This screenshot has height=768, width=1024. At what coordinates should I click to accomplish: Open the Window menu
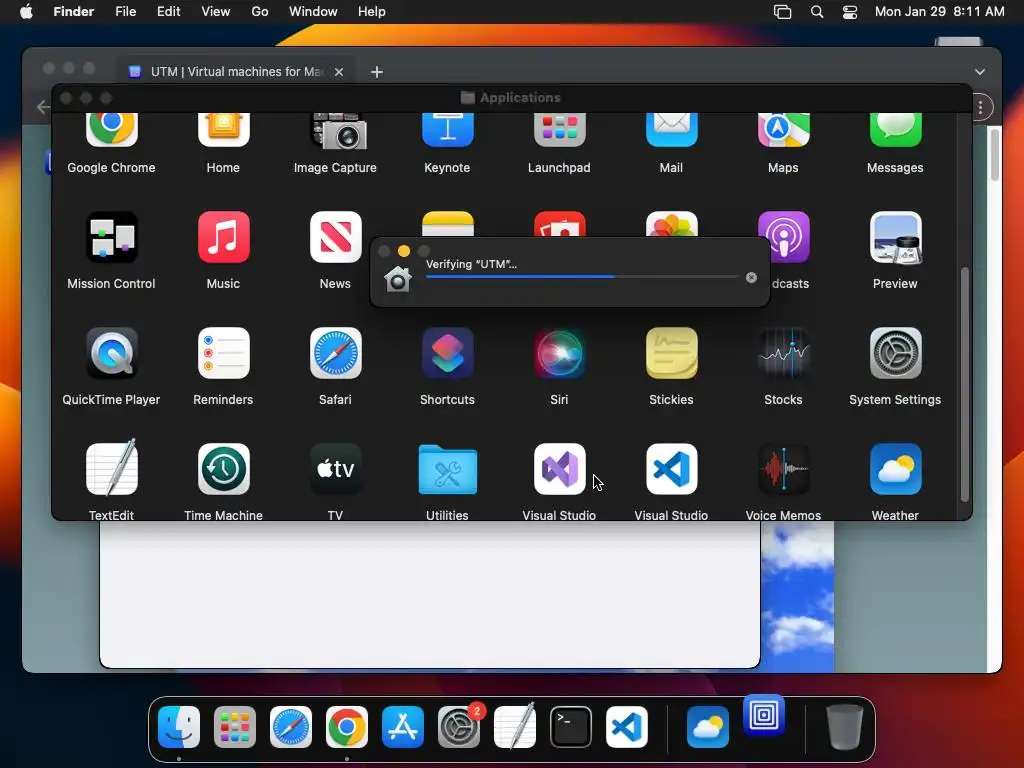click(x=313, y=12)
